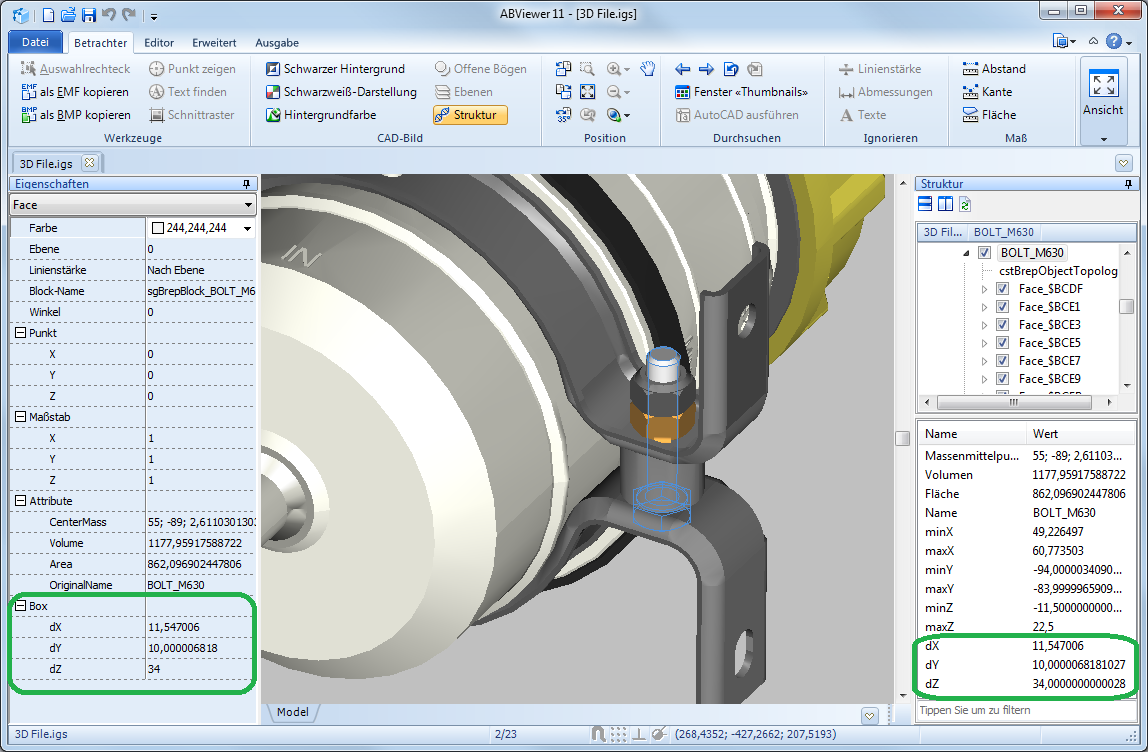
Task: Toggle Schwarzweiß-Darstellung mode
Action: (x=273, y=92)
